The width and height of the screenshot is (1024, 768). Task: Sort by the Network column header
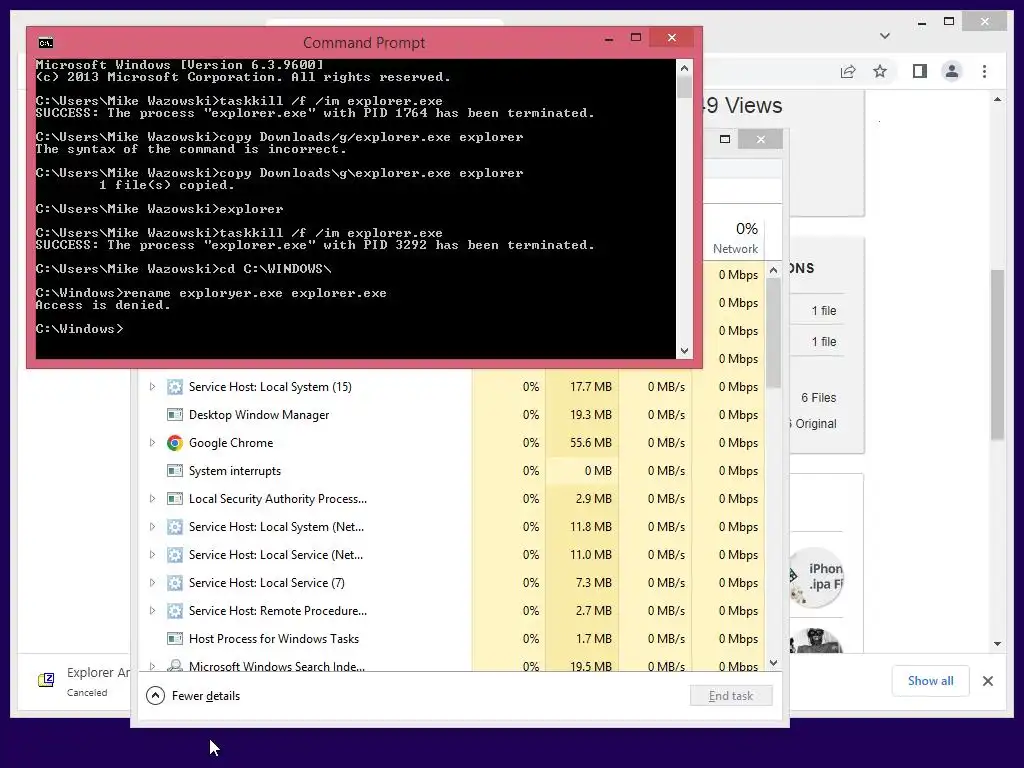click(735, 238)
